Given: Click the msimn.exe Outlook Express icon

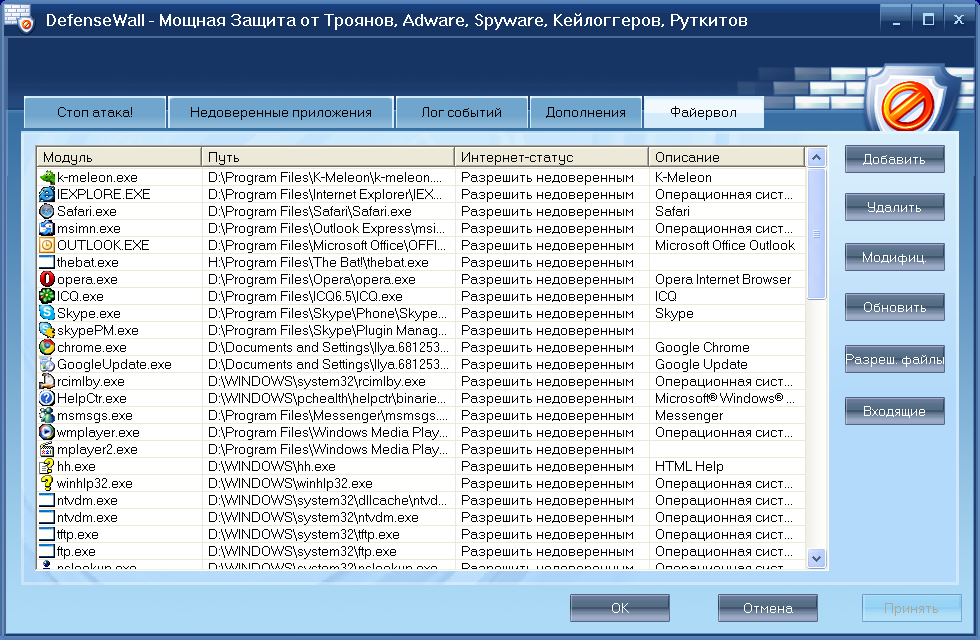Looking at the screenshot, I should pos(47,228).
